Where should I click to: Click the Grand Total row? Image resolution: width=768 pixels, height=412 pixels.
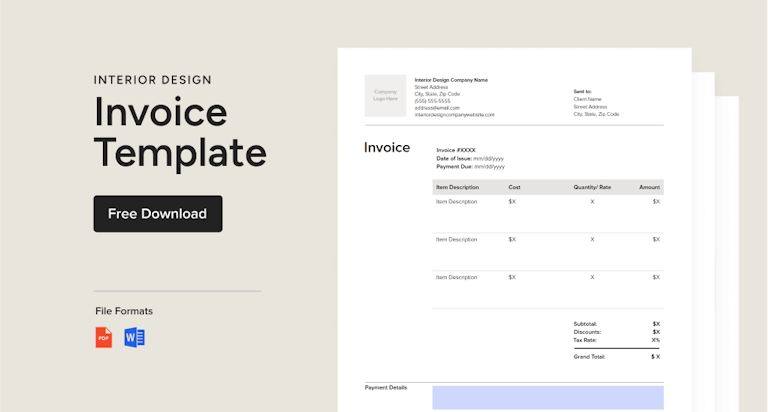[x=616, y=356]
